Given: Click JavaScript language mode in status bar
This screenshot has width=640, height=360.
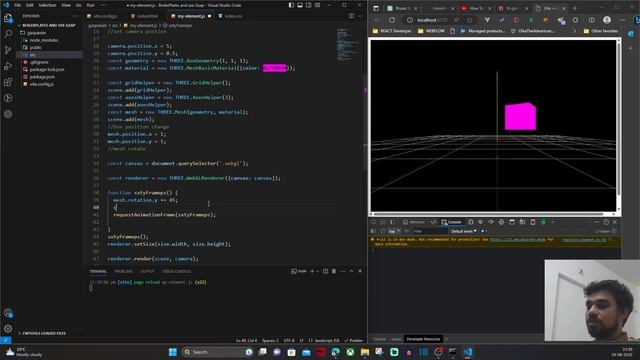Looking at the screenshot, I should tap(327, 340).
